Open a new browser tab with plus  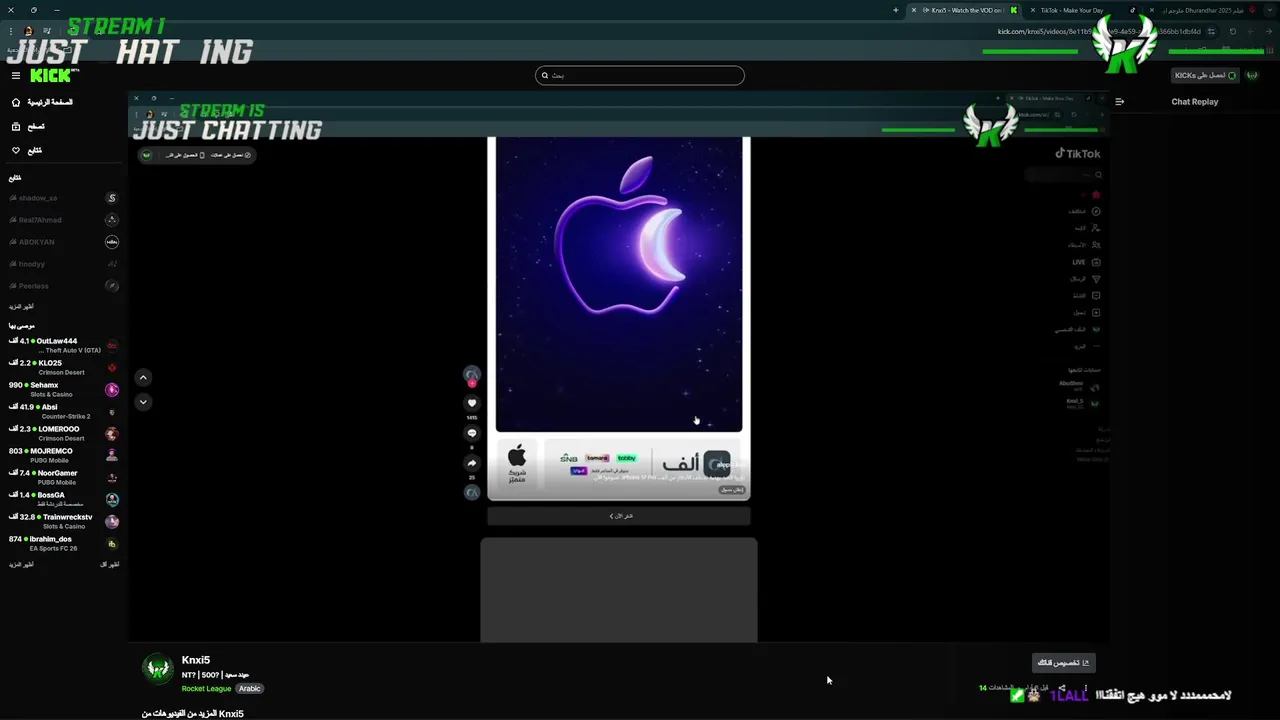pos(896,10)
